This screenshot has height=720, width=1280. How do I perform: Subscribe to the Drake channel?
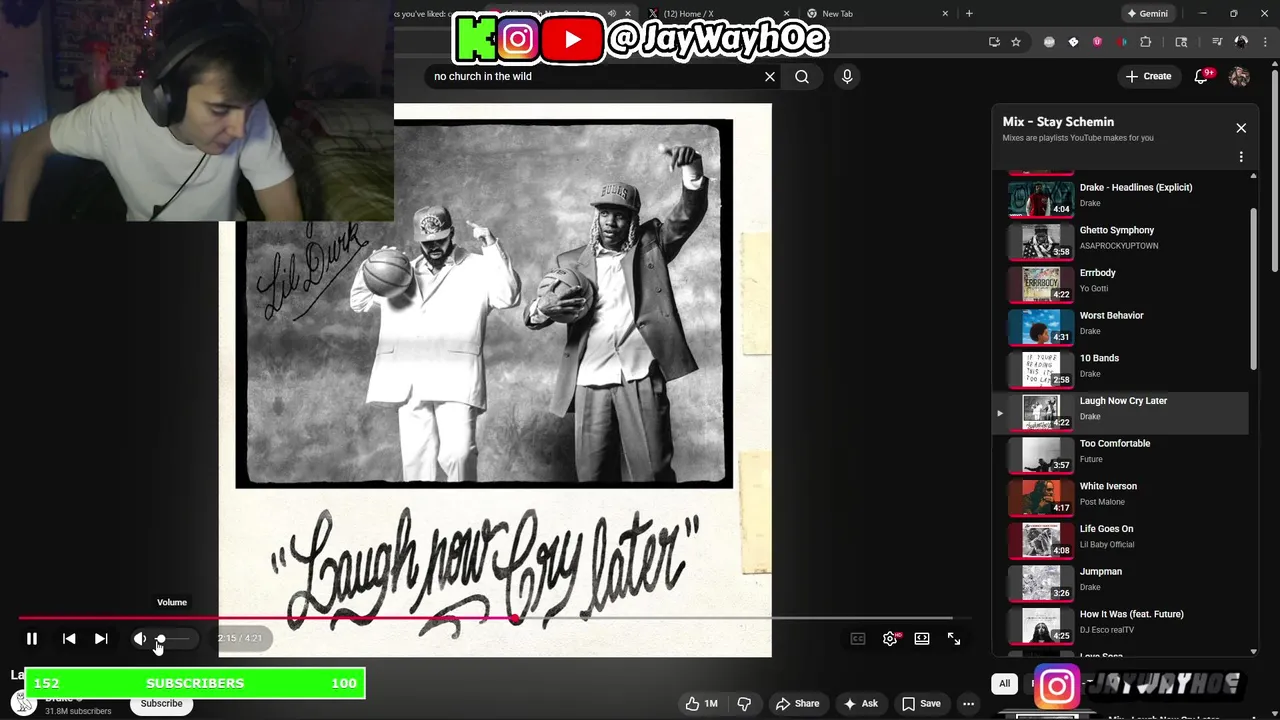coord(161,704)
